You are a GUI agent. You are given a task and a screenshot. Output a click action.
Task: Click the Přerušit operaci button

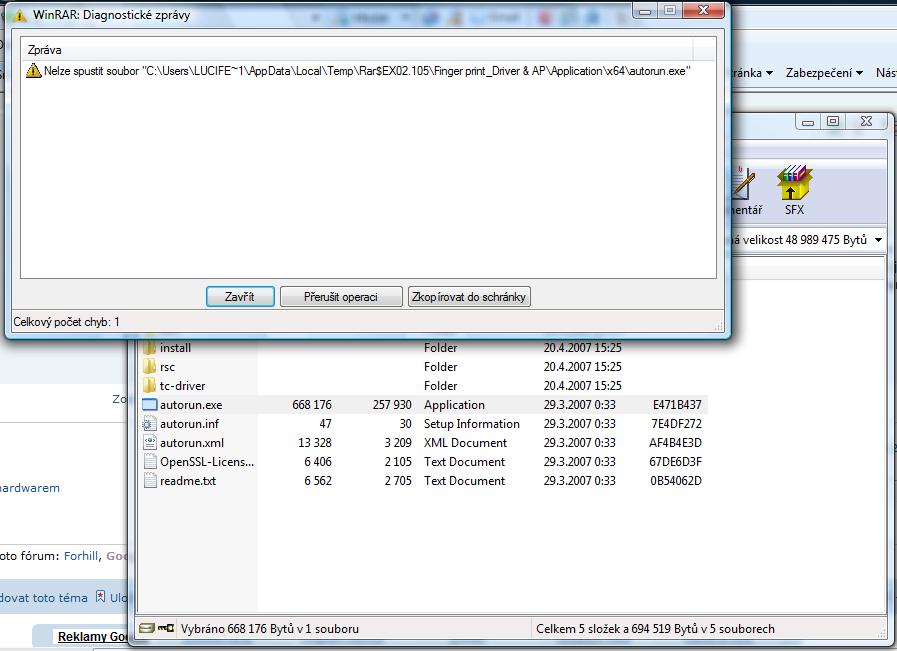pos(341,297)
